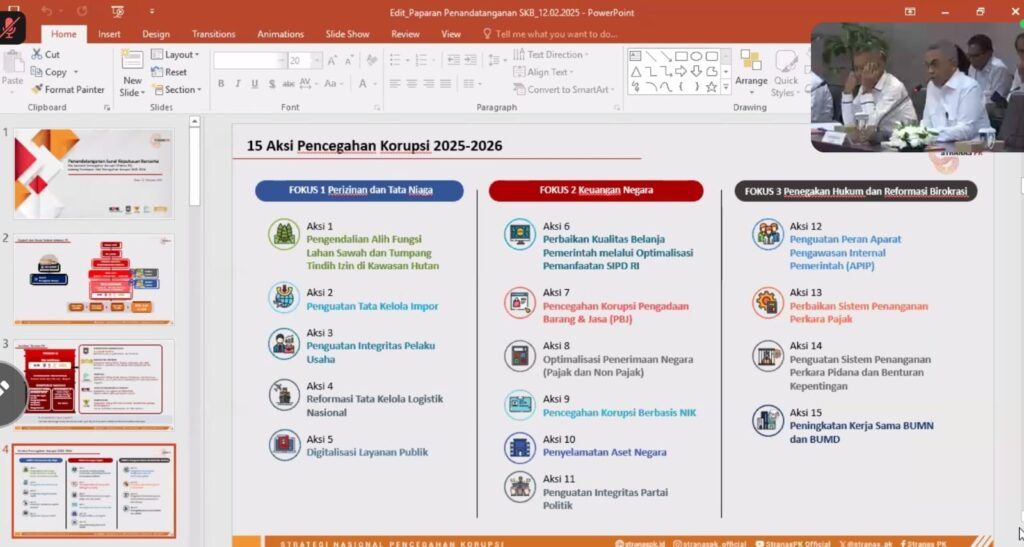This screenshot has width=1024, height=547.
Task: Click the Undo arrow in title bar
Action: pos(47,11)
